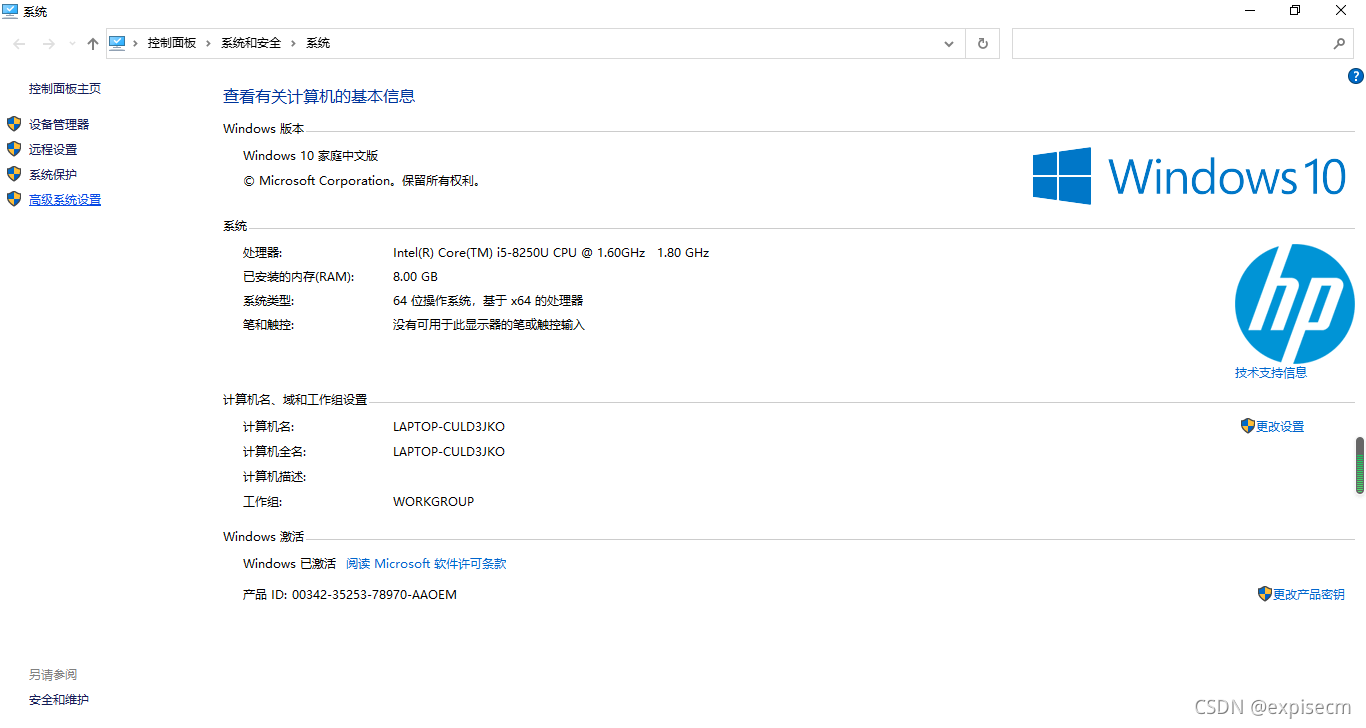
Task: Go to Control Panel Home (控制面板主页)
Action: click(x=65, y=88)
